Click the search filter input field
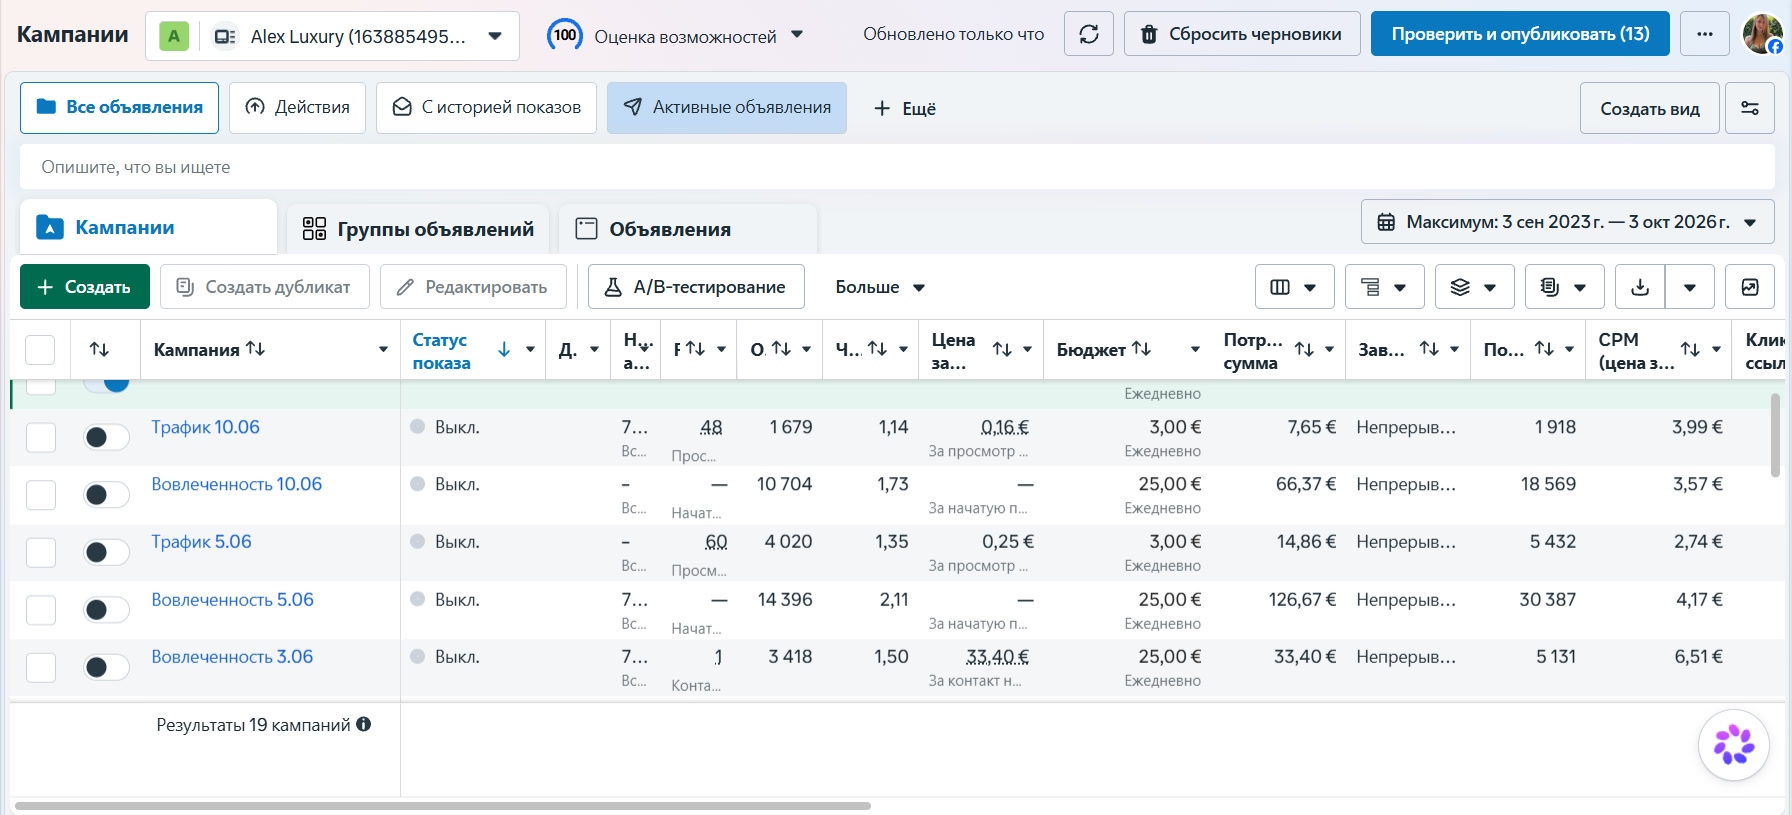This screenshot has width=1792, height=815. pyautogui.click(x=897, y=167)
